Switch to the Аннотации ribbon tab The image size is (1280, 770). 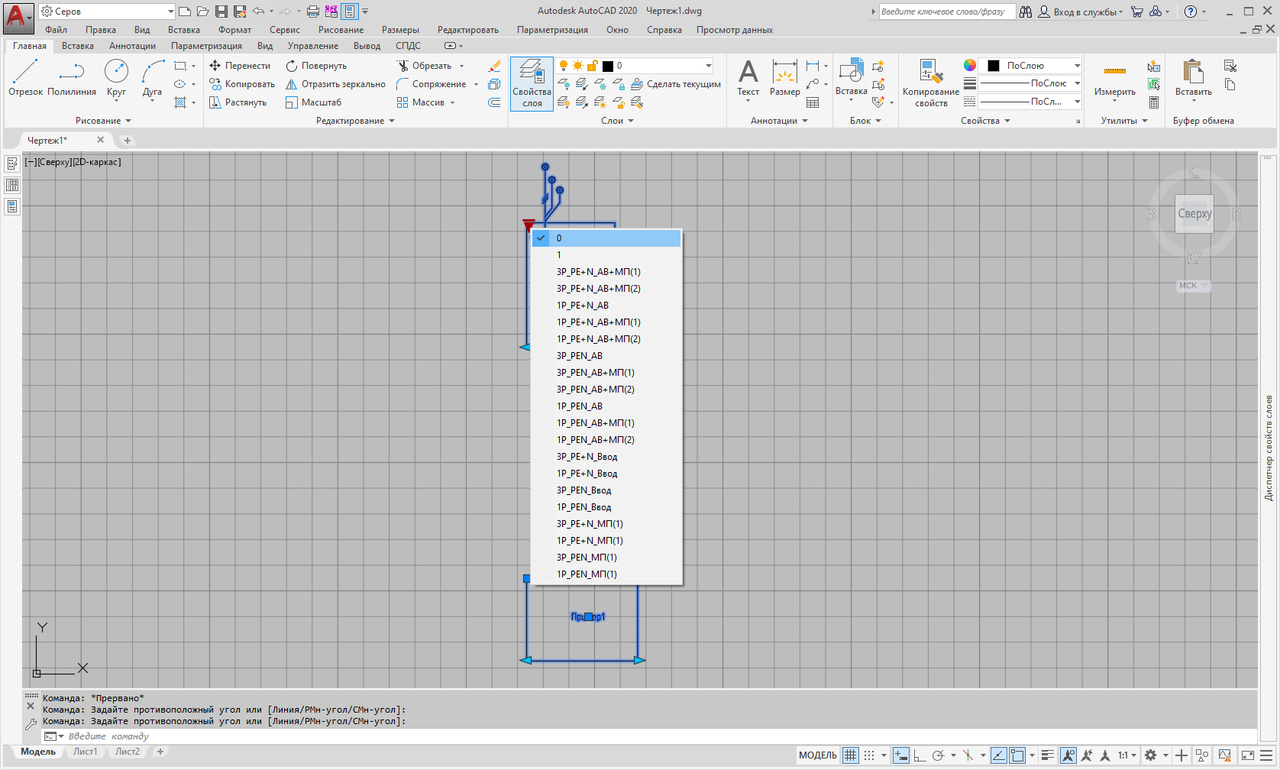click(x=132, y=46)
